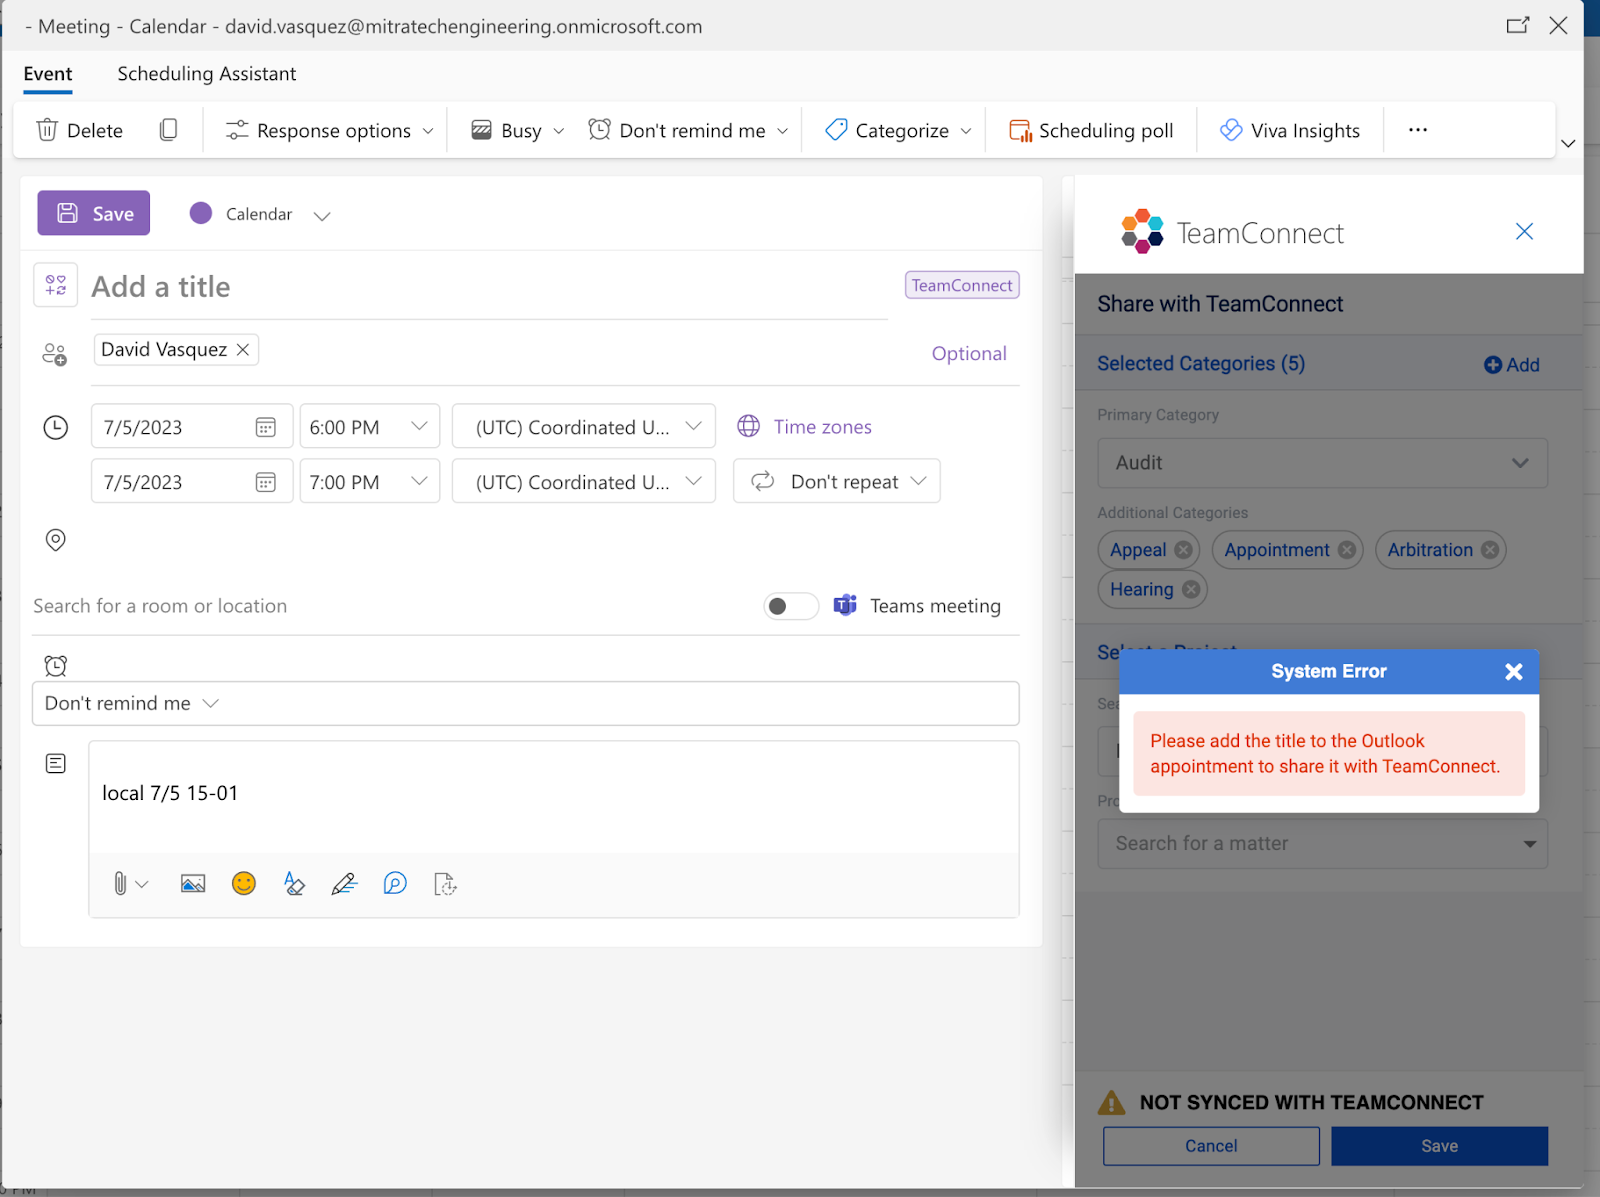Click the meeting type icon beside title
Screen dimensions: 1600x1197
[56, 285]
